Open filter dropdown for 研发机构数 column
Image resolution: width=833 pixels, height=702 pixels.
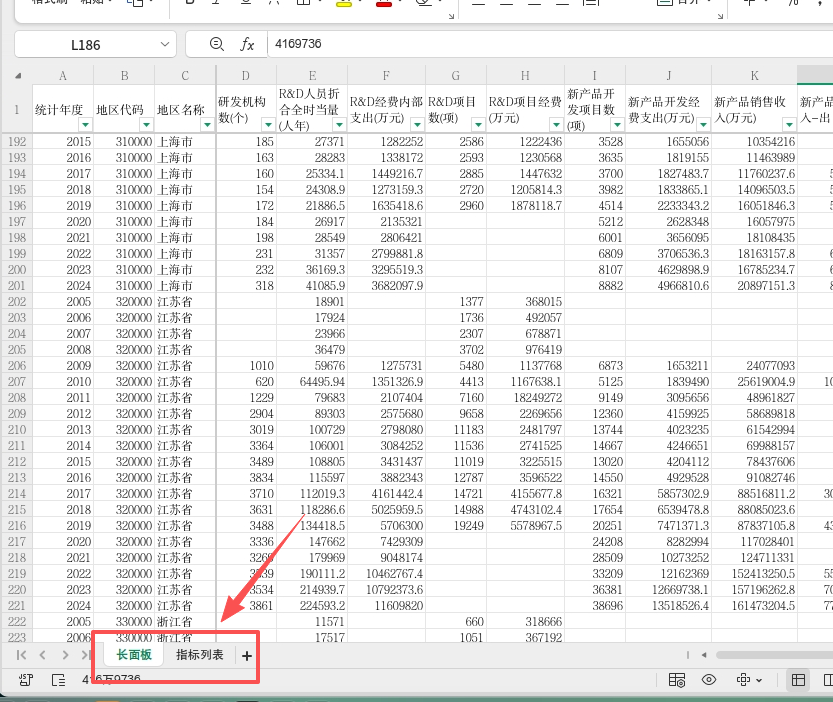[268, 125]
